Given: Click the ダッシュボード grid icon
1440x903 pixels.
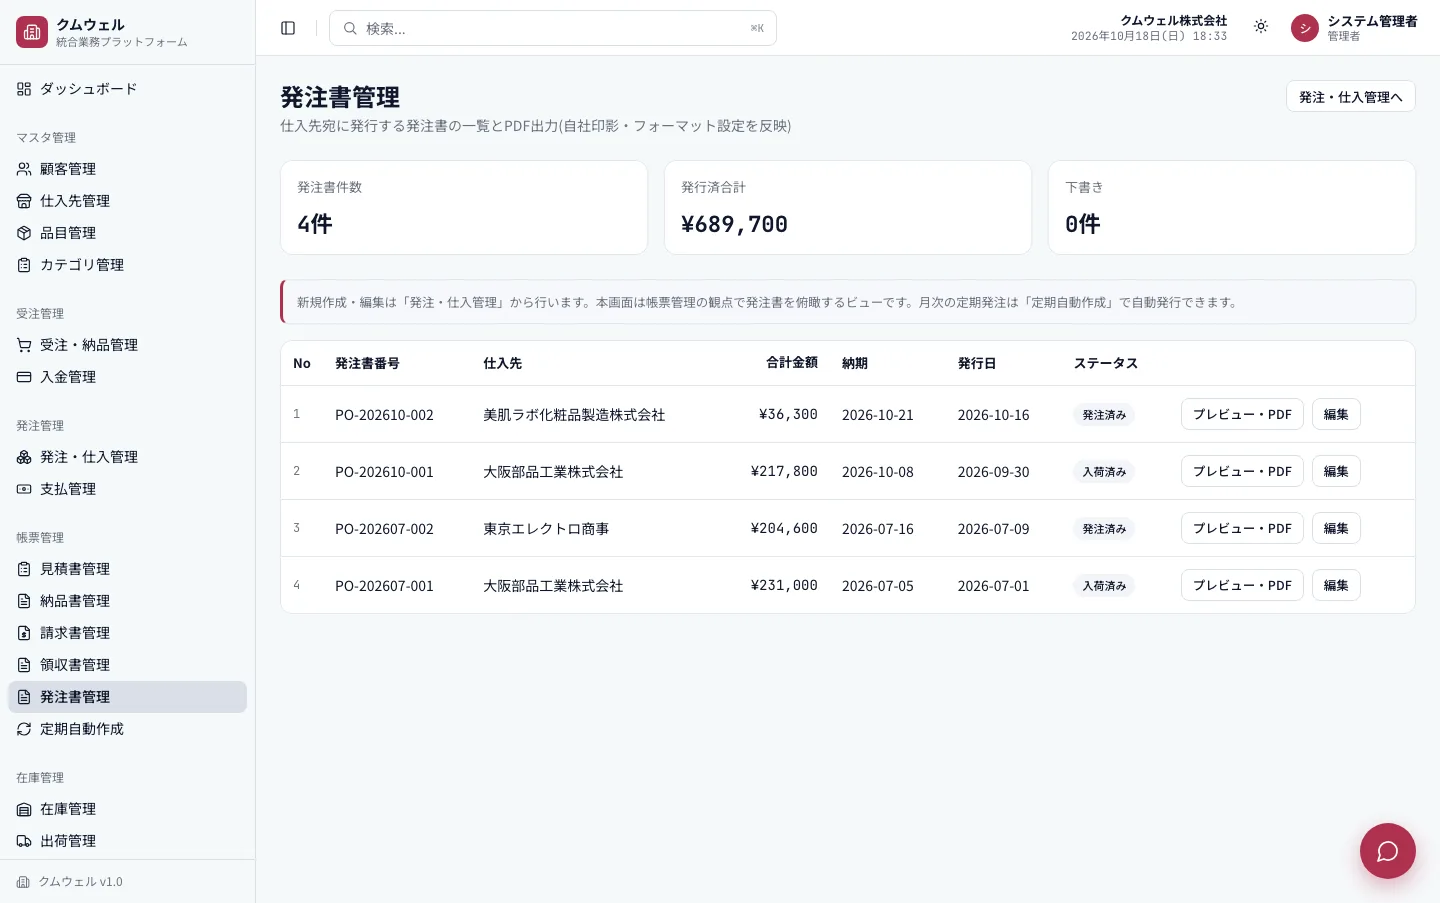Looking at the screenshot, I should click(x=24, y=89).
